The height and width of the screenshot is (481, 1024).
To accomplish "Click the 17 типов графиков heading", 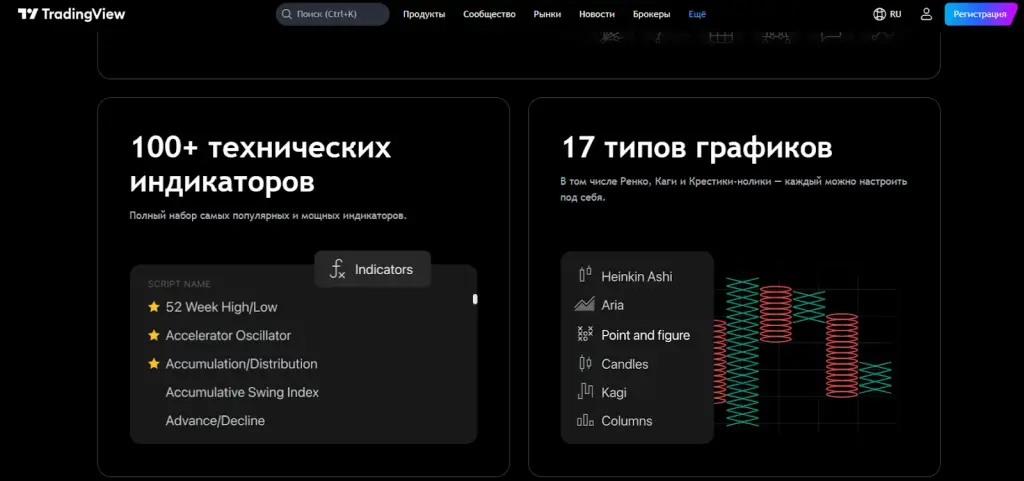I will pos(697,149).
